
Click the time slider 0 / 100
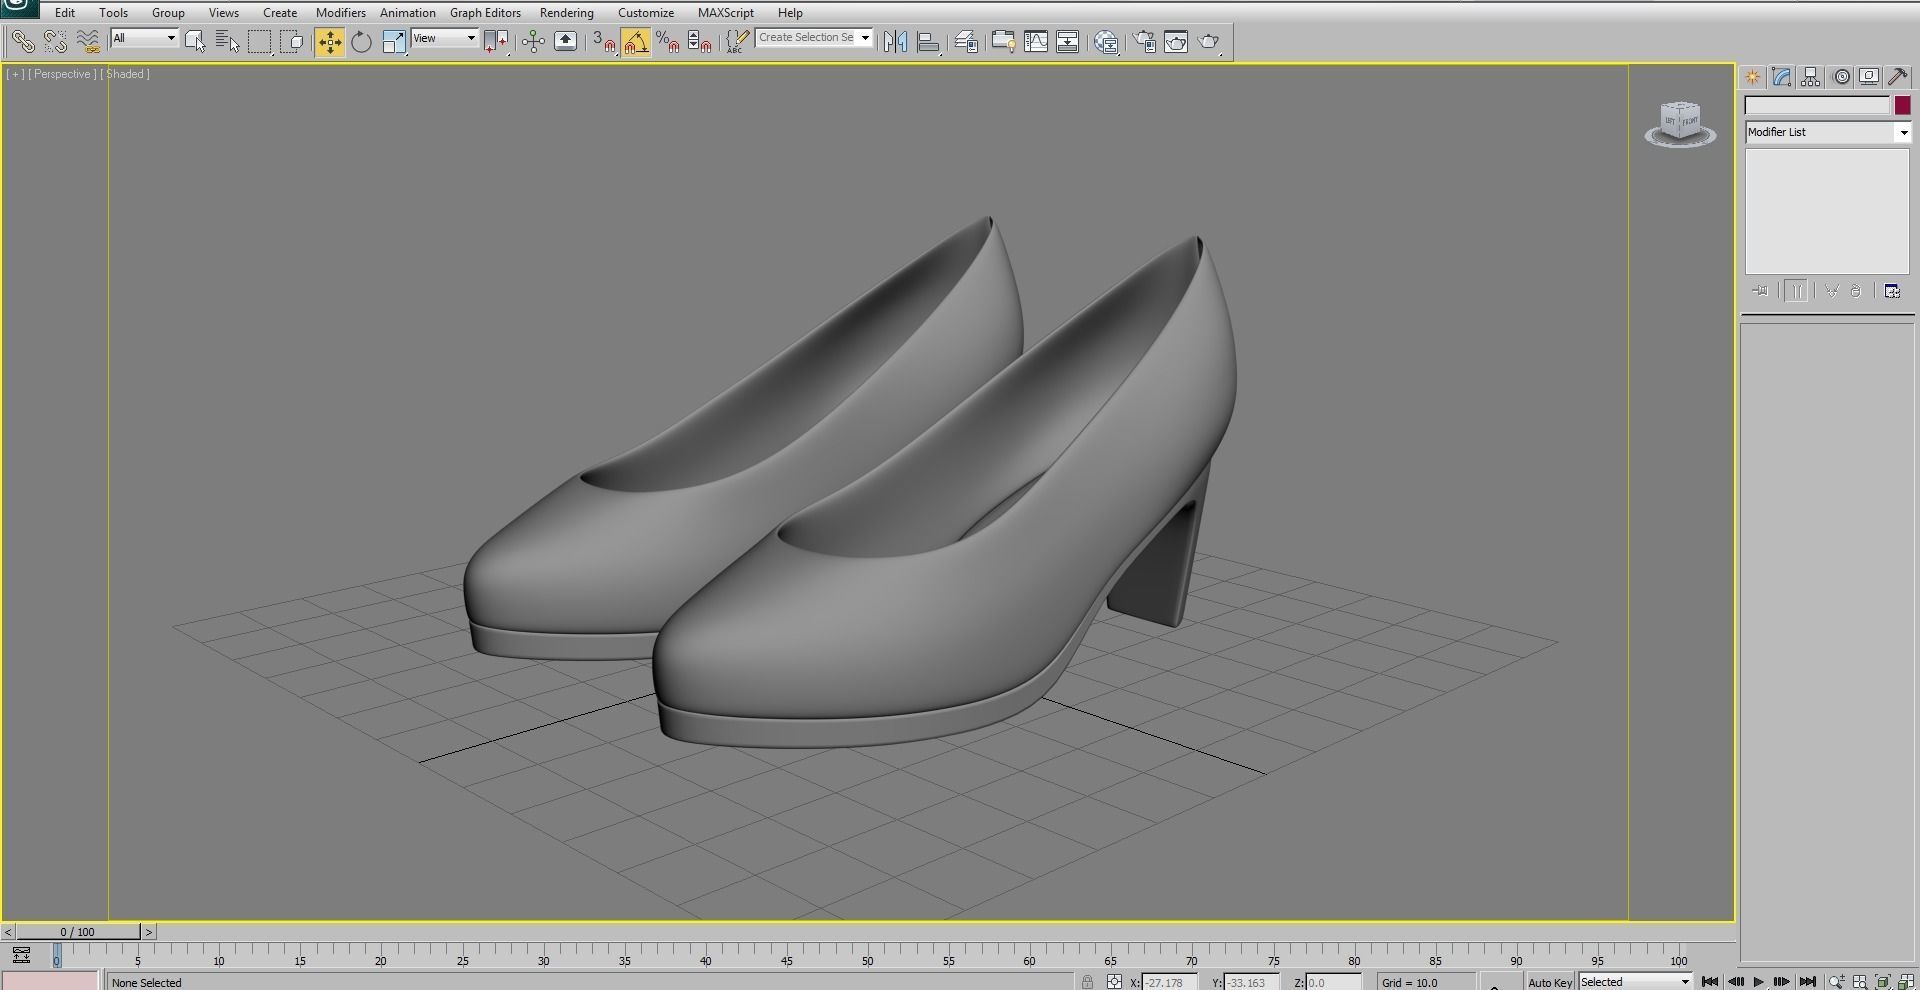point(78,932)
